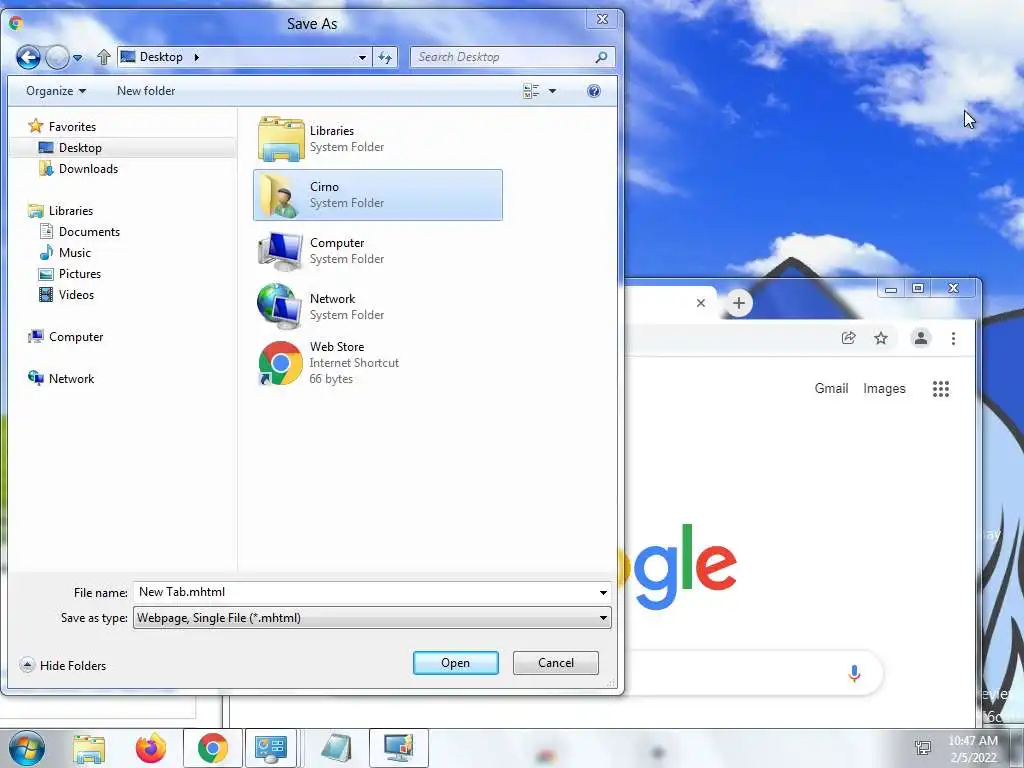Click the Open button
This screenshot has height=768, width=1024.
(456, 663)
